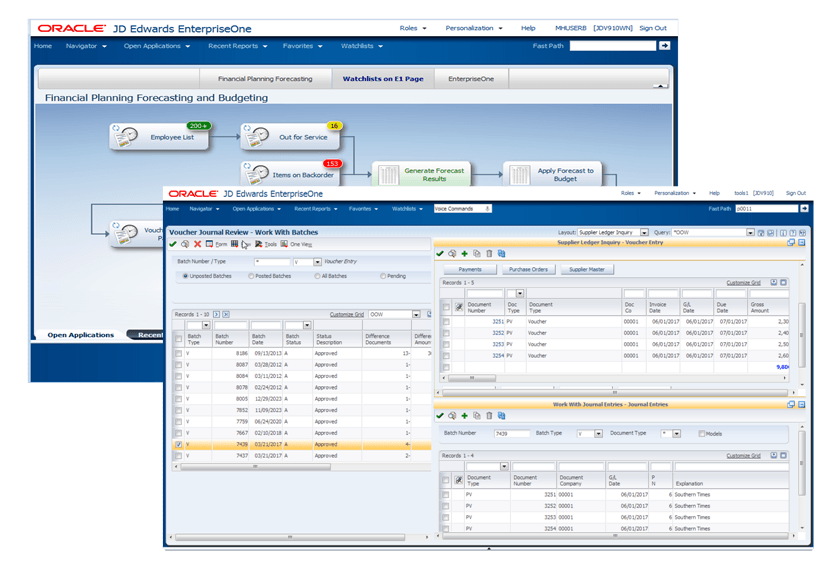Open Favorites menu in back window

(x=303, y=46)
